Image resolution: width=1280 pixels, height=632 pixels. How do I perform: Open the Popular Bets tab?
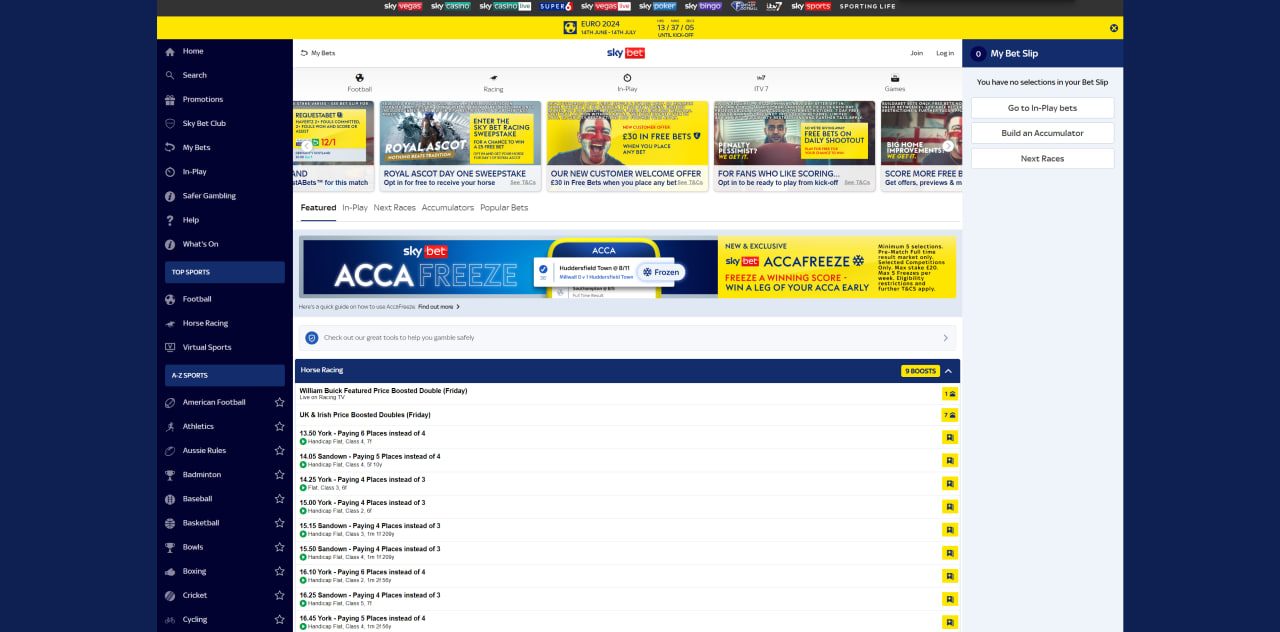tap(504, 207)
